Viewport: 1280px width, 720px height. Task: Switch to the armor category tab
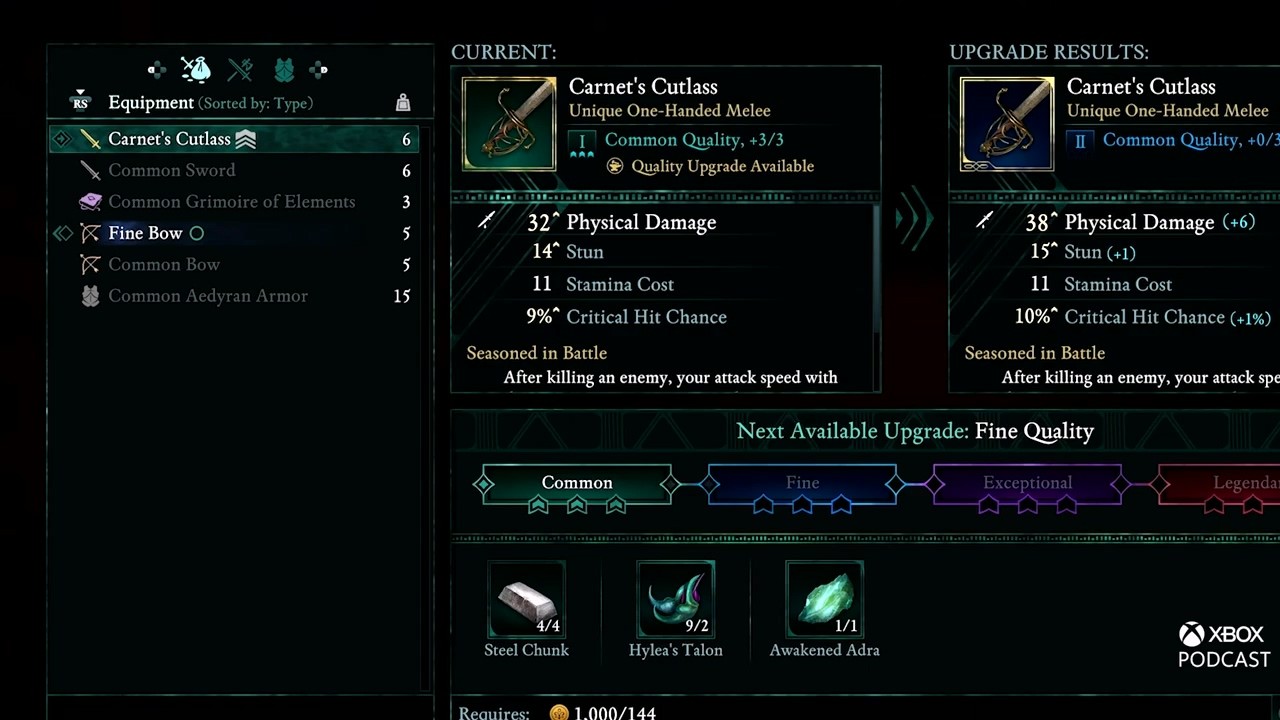click(284, 69)
